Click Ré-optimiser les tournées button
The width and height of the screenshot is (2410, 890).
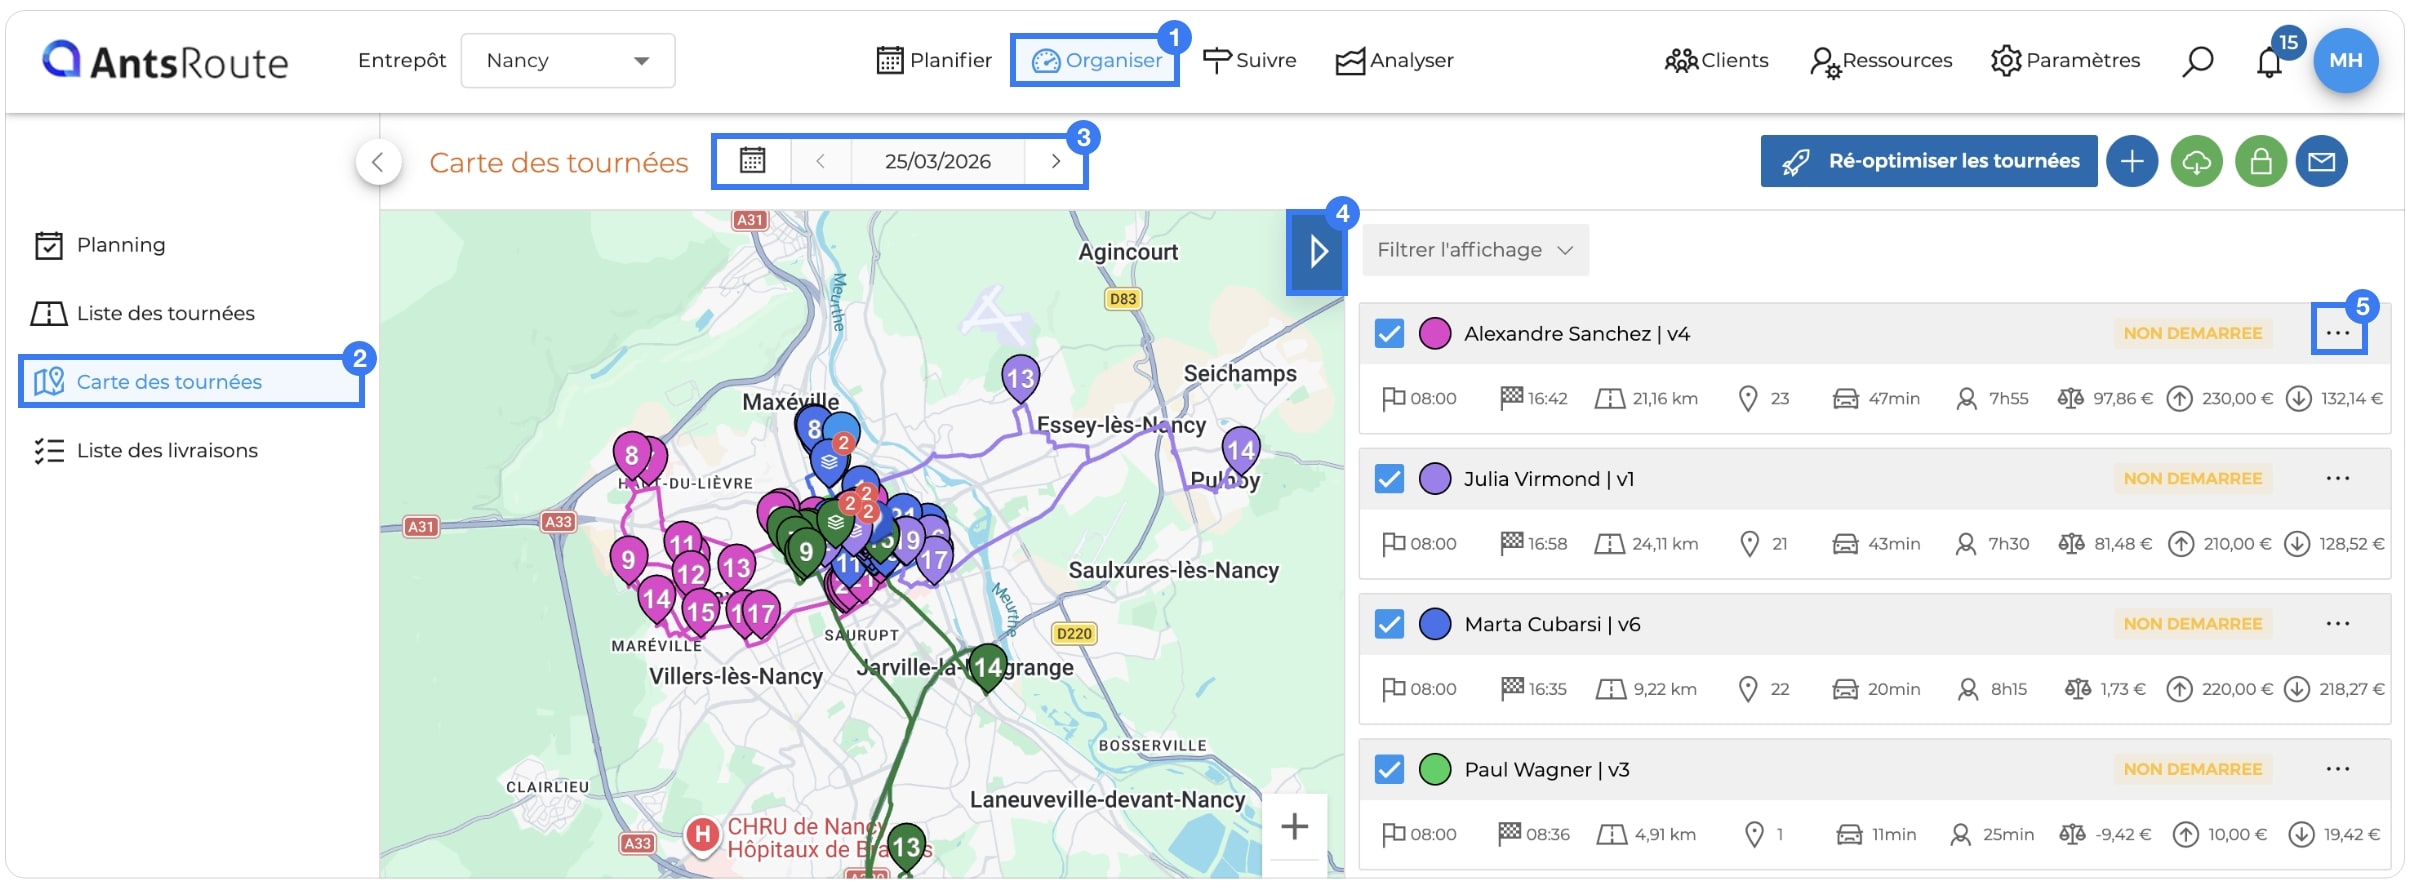pyautogui.click(x=1929, y=161)
